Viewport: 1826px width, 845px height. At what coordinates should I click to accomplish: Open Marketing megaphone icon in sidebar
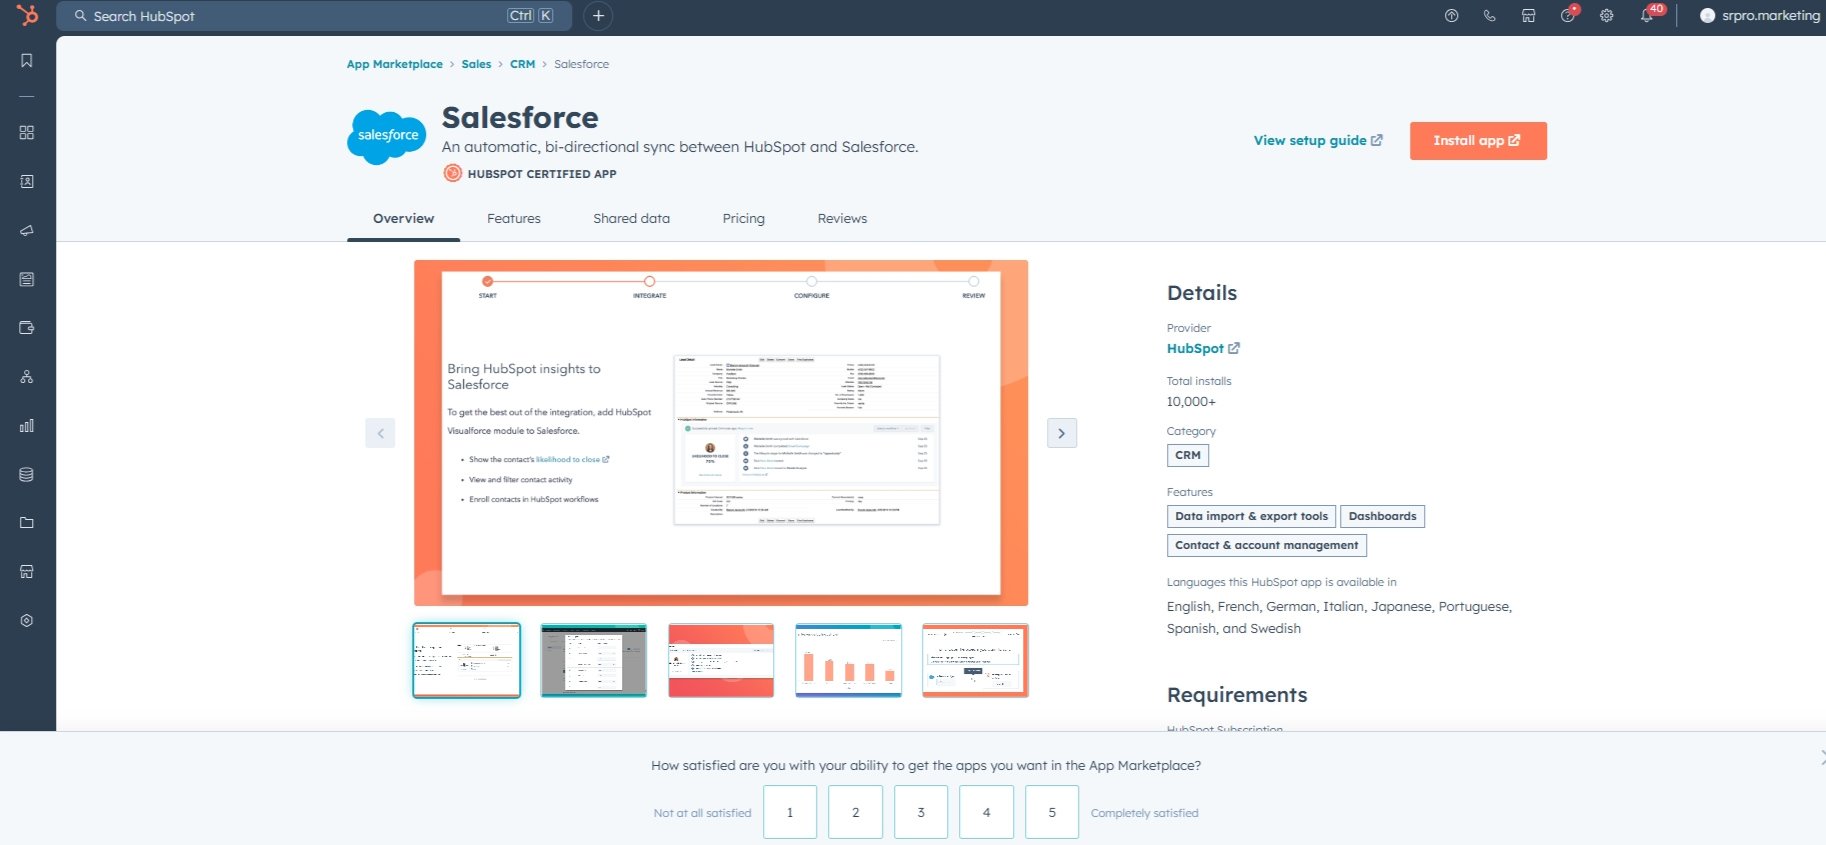(x=27, y=231)
